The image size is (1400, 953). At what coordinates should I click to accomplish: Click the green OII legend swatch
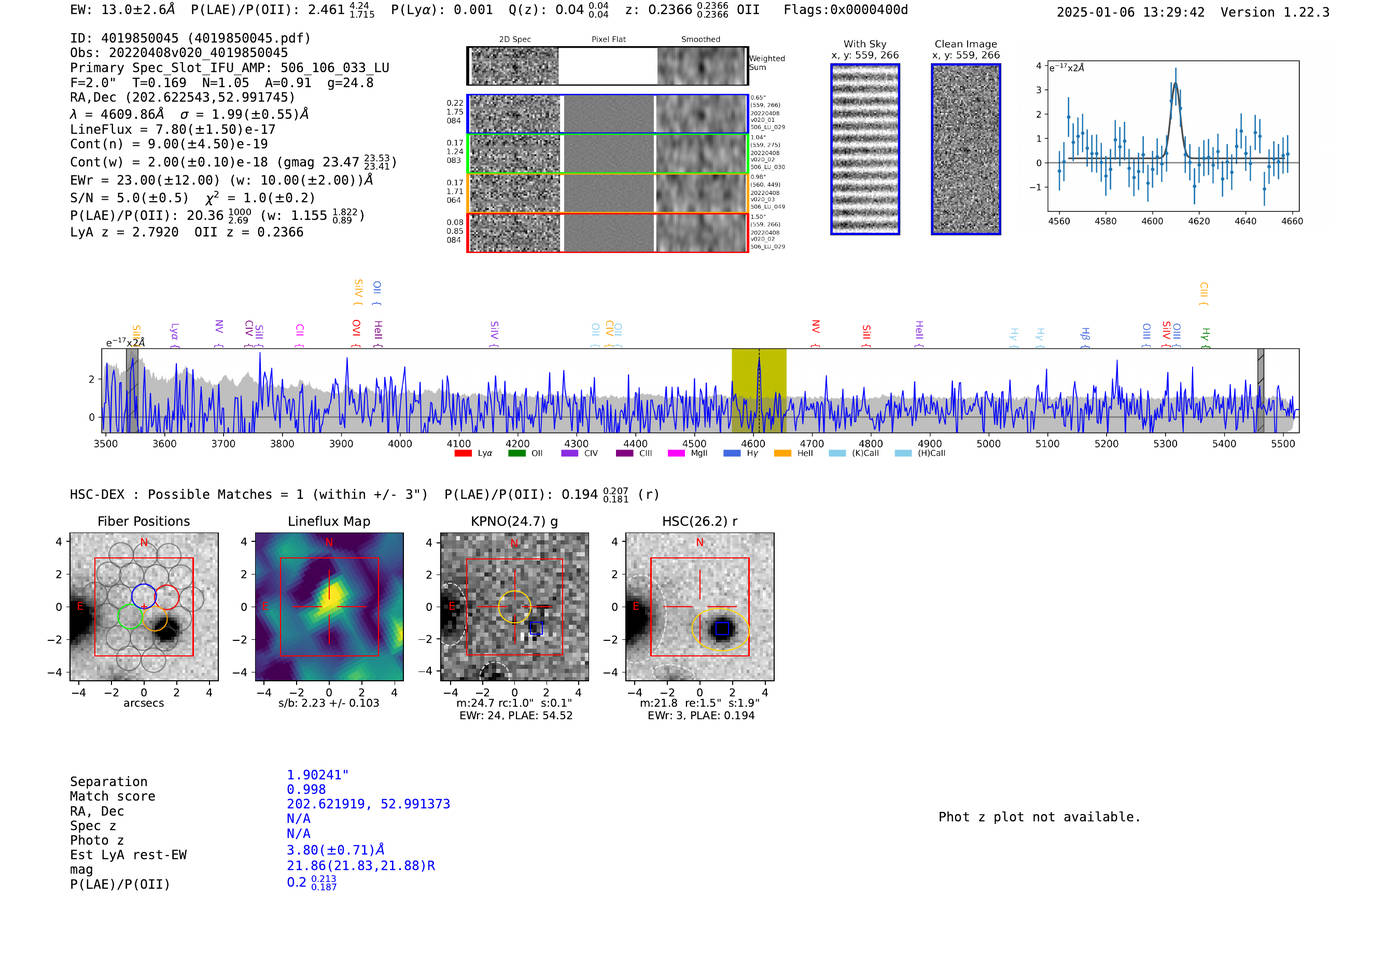(x=517, y=453)
